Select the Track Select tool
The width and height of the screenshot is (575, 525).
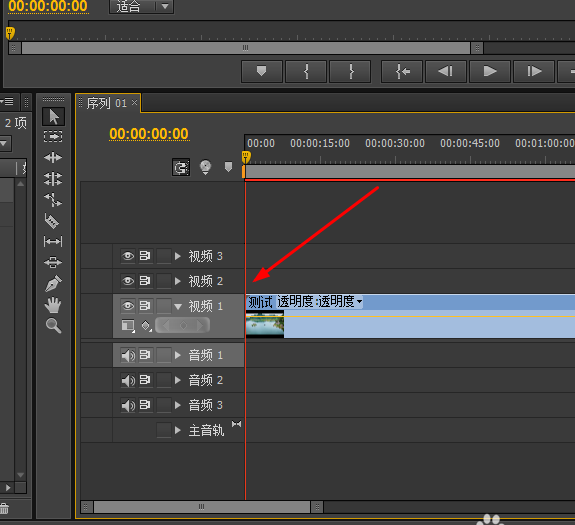pyautogui.click(x=53, y=137)
